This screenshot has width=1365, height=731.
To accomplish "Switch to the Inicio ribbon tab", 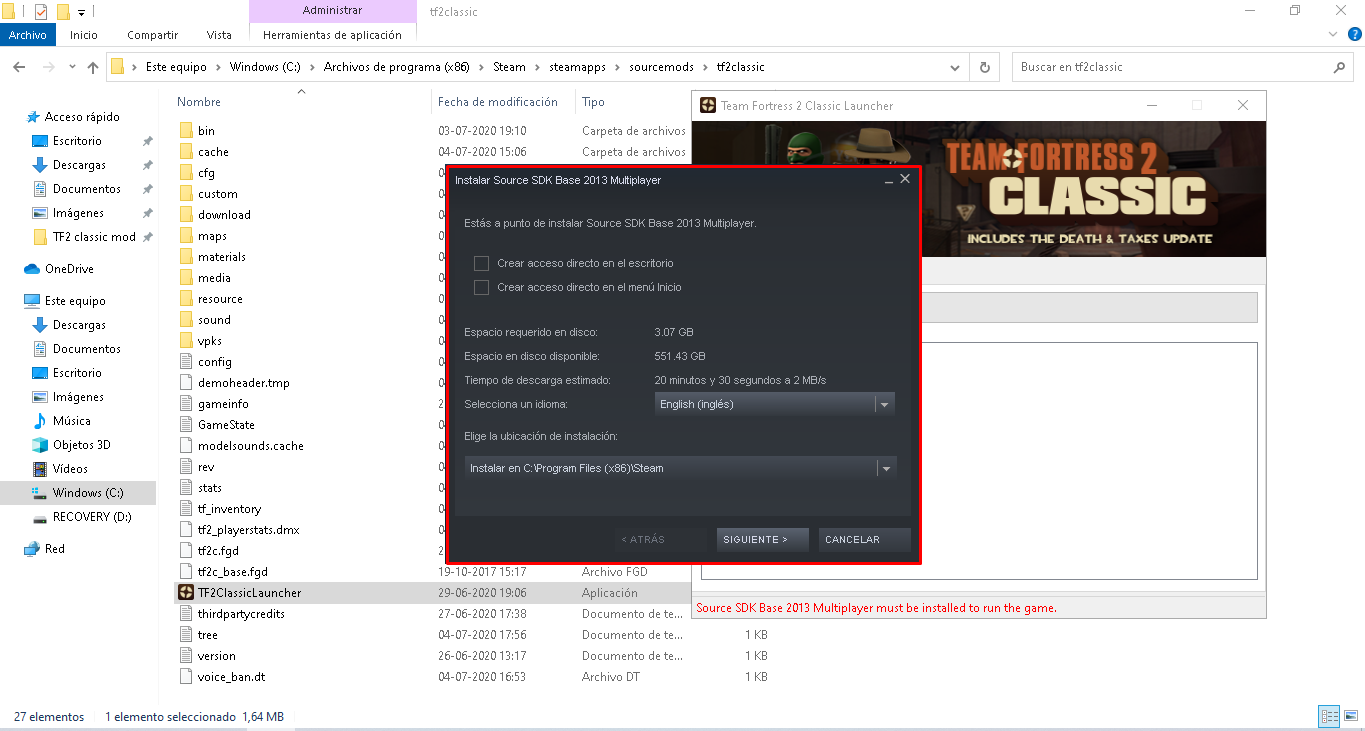I will 84,35.
